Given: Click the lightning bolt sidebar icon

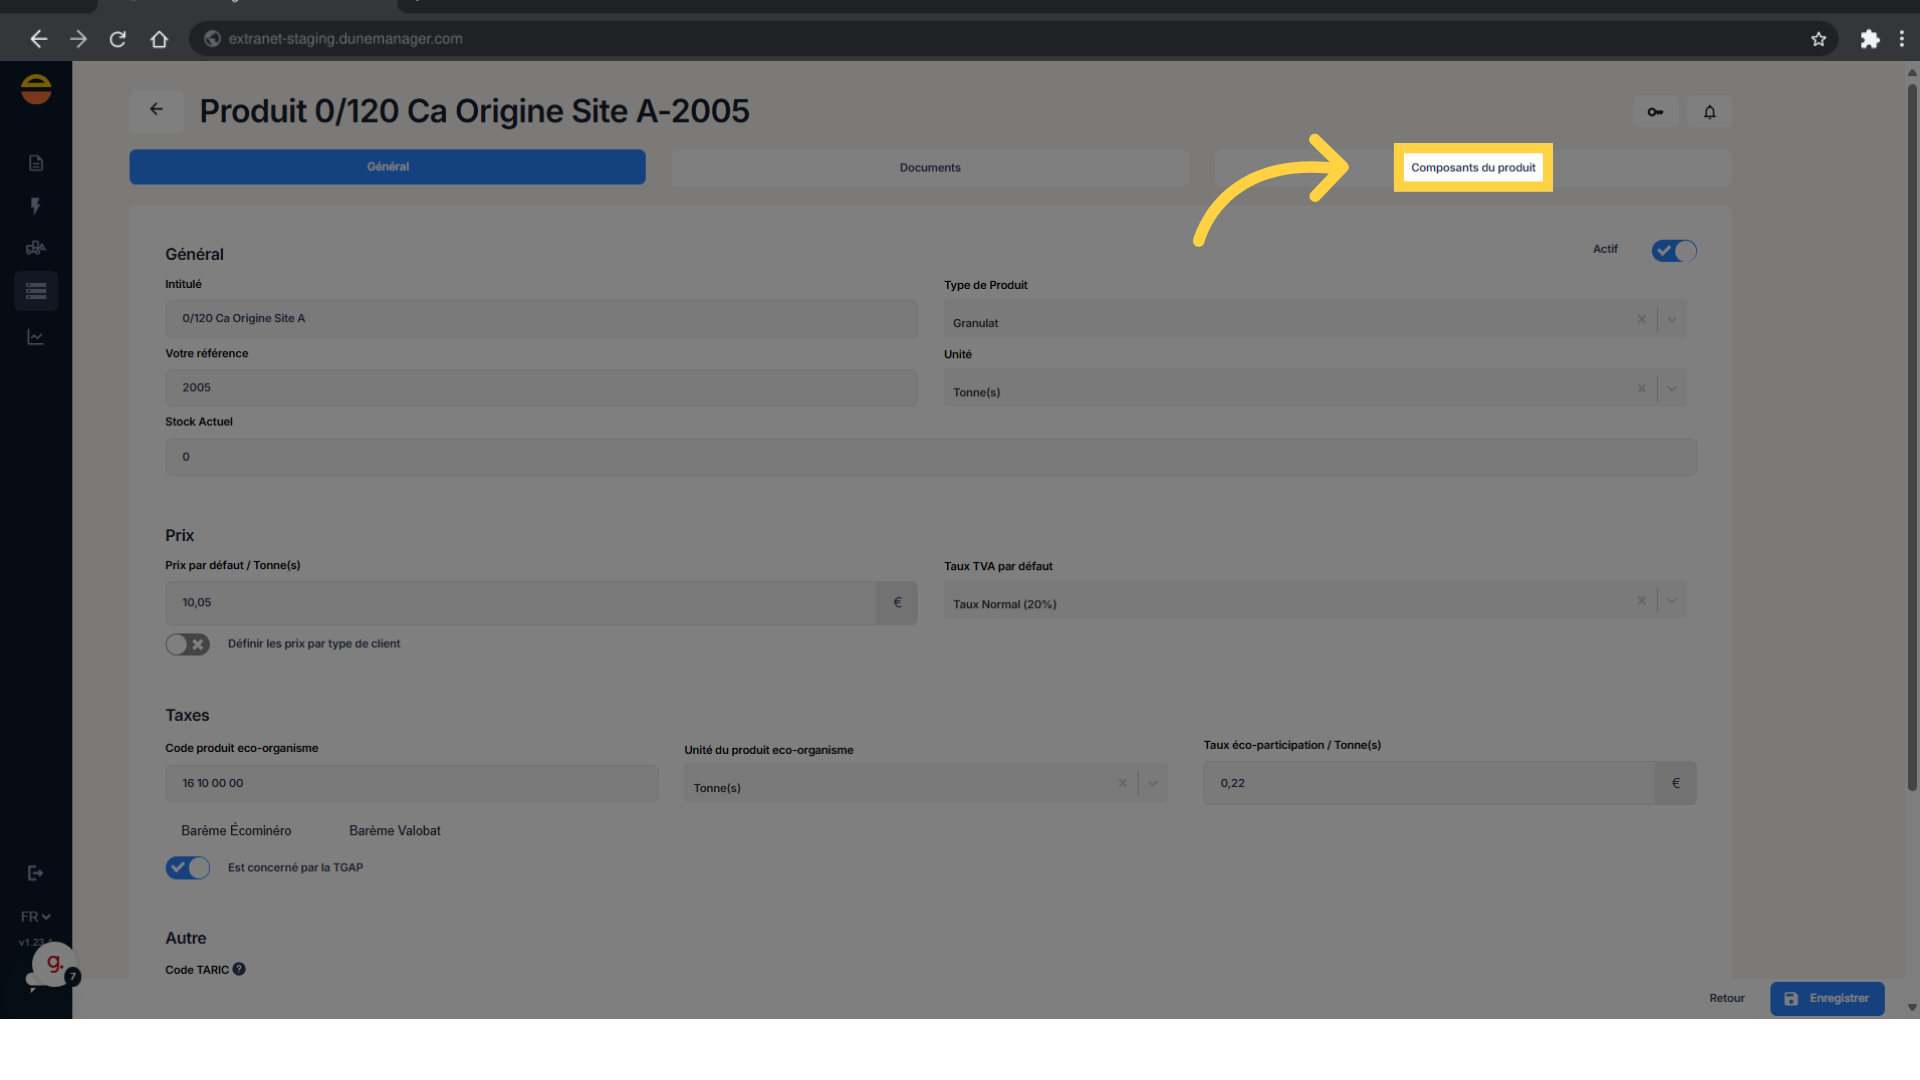Looking at the screenshot, I should coord(36,206).
